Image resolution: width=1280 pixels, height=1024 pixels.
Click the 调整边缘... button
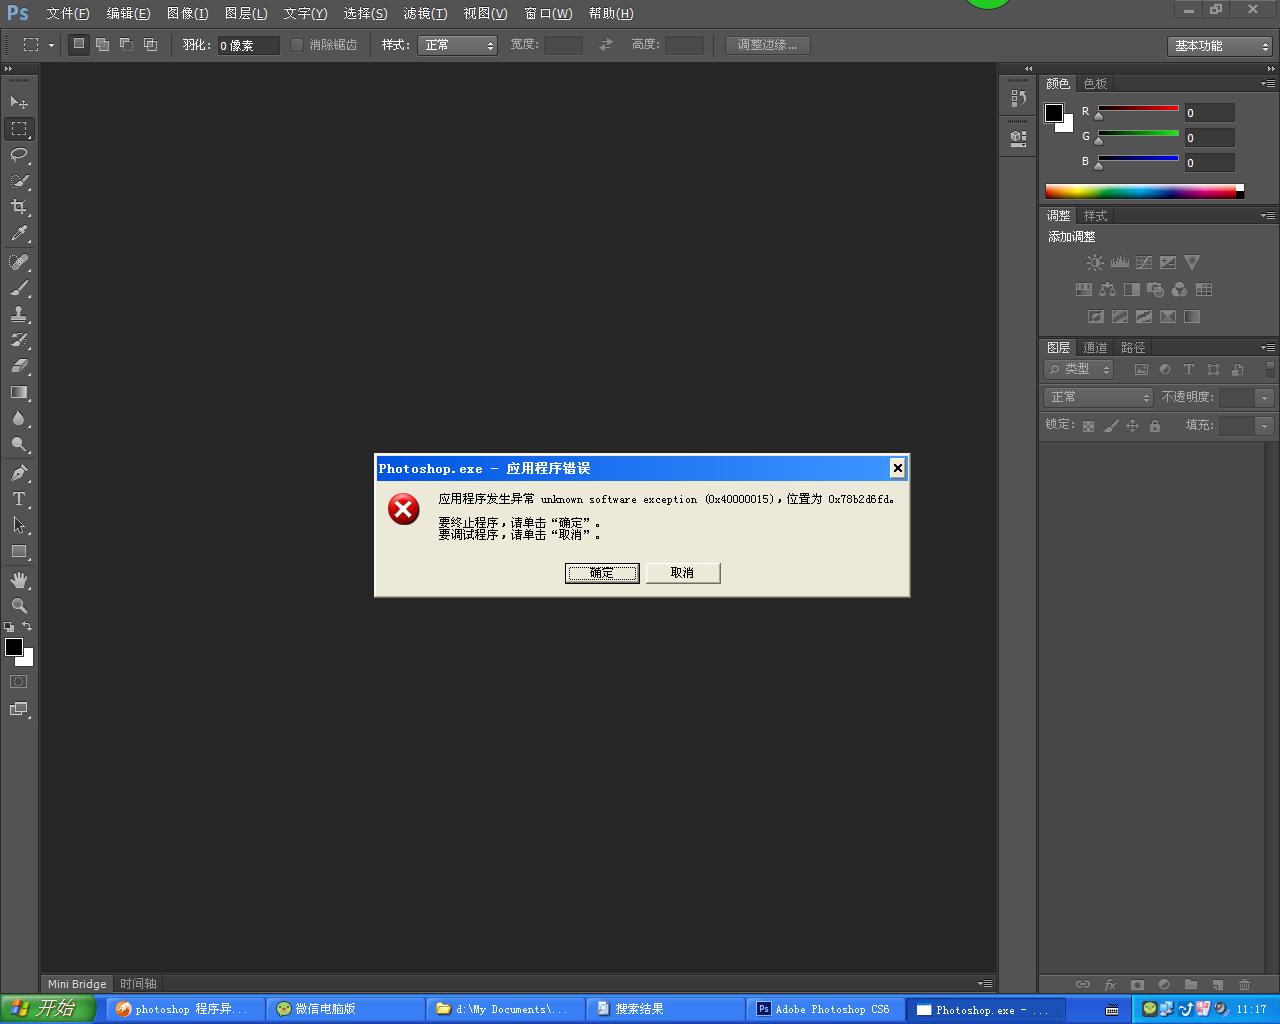[768, 45]
